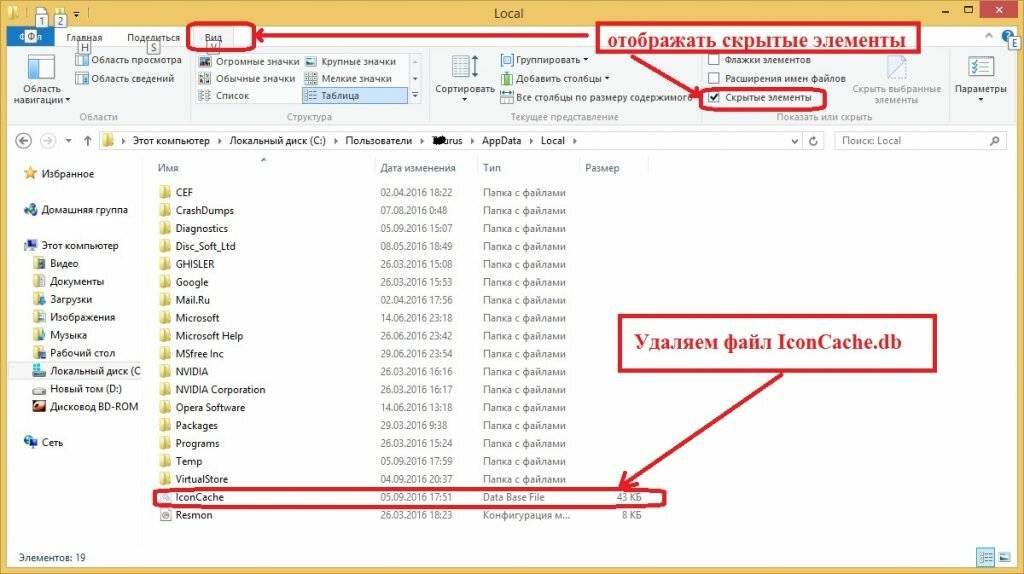The width and height of the screenshot is (1024, 574).
Task: Expand the layout gallery more arrow
Action: [414, 96]
